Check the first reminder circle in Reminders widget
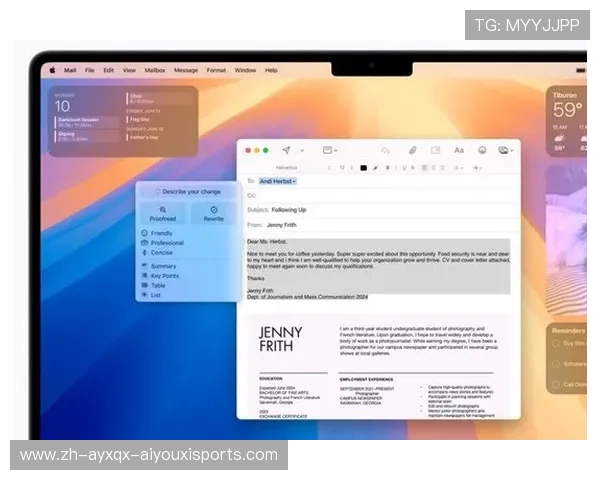This screenshot has height=480, width=600. [556, 343]
